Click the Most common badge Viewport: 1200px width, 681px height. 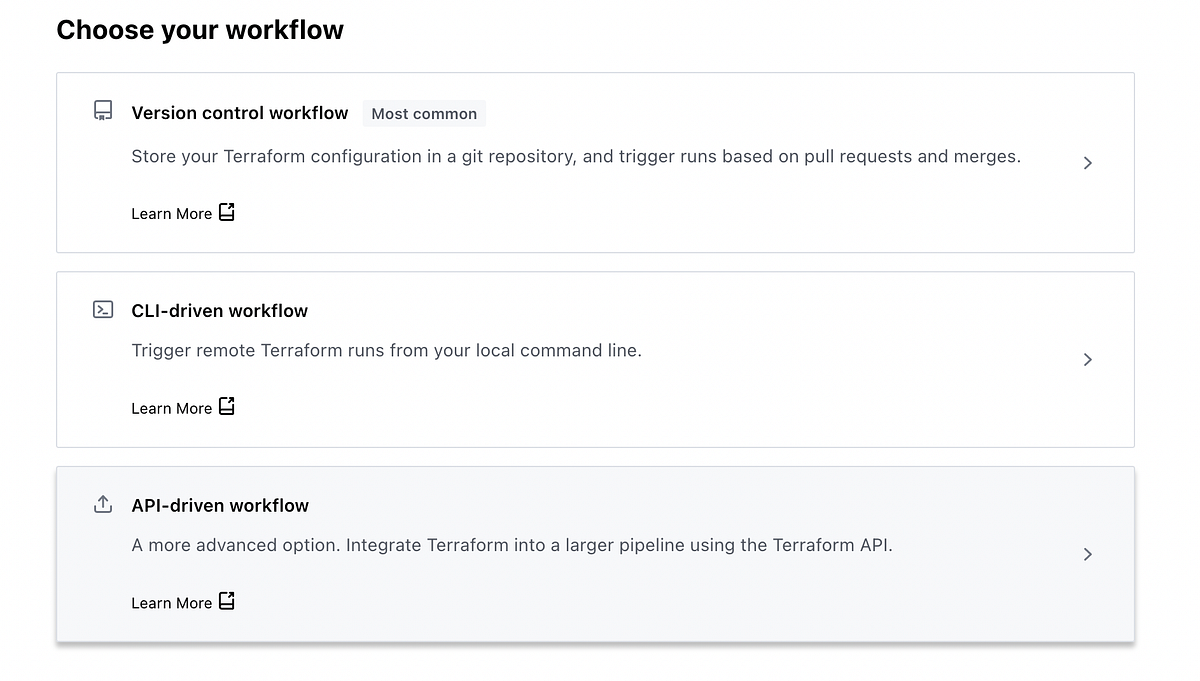pyautogui.click(x=424, y=113)
